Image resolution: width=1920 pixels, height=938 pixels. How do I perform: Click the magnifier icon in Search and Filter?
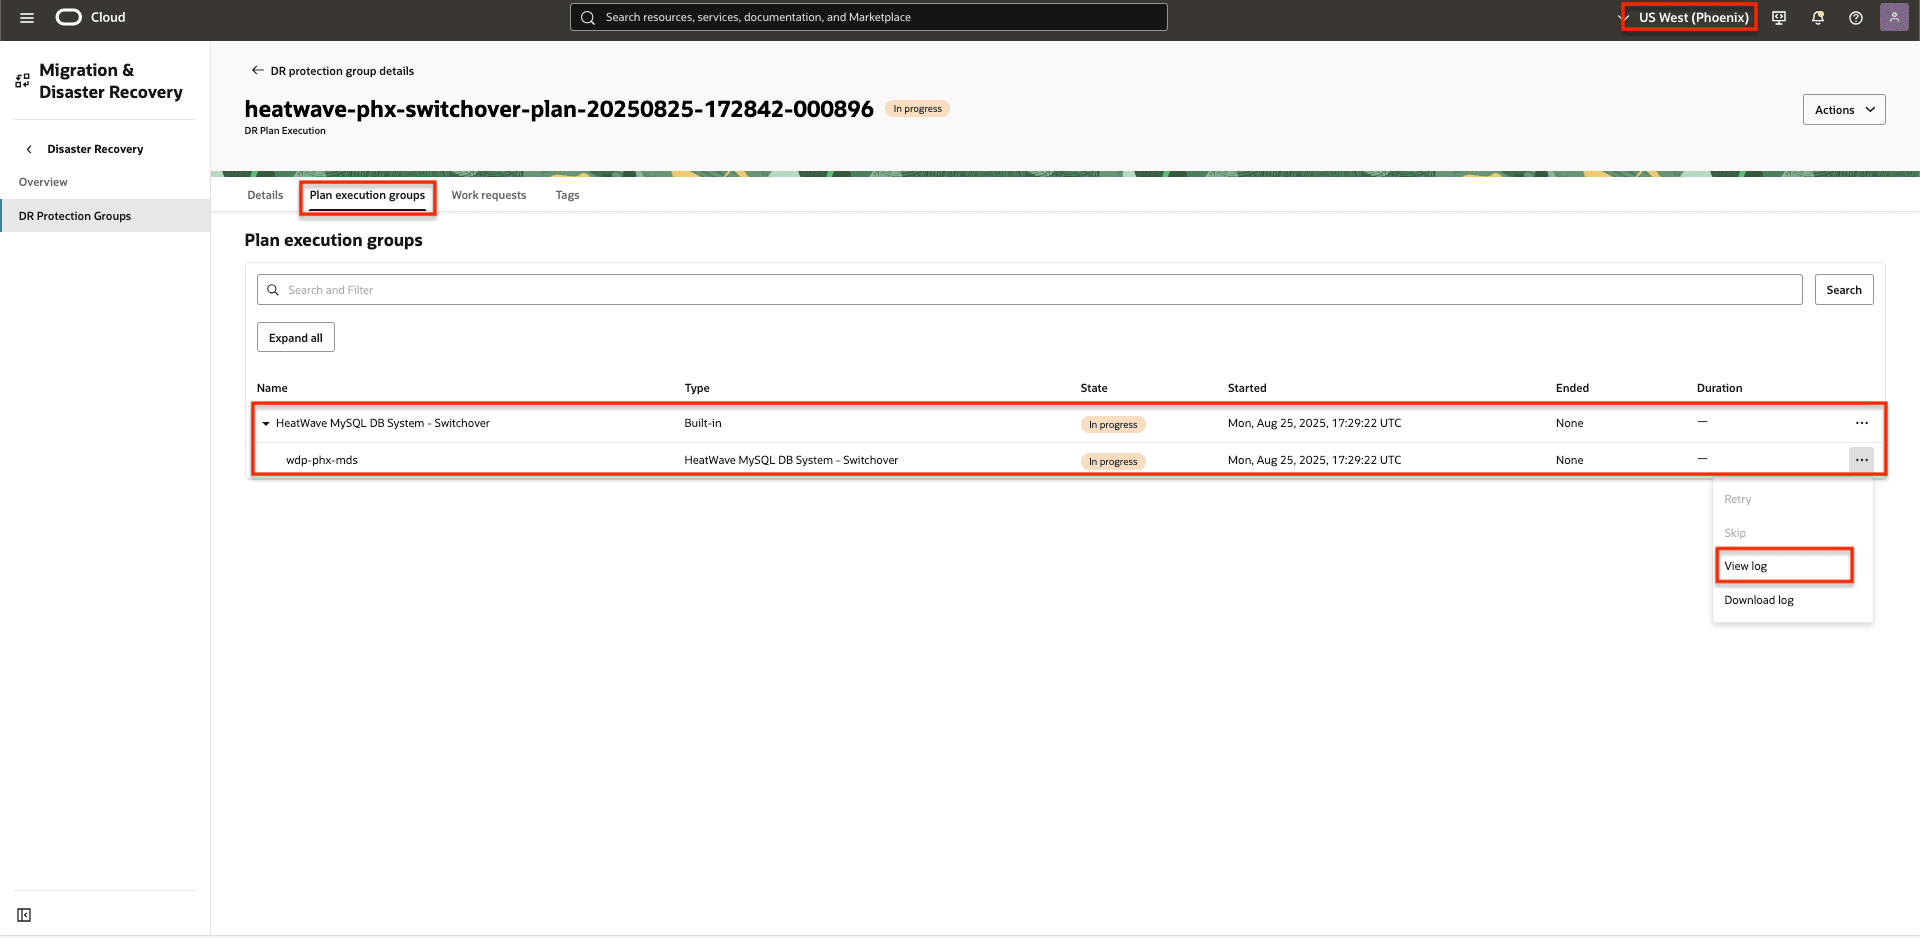pyautogui.click(x=273, y=290)
